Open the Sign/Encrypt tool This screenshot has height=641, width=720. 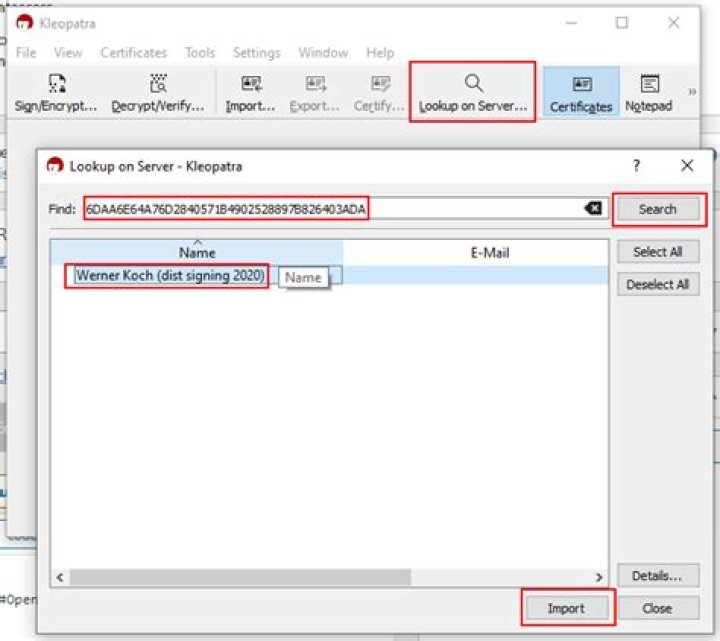click(56, 94)
